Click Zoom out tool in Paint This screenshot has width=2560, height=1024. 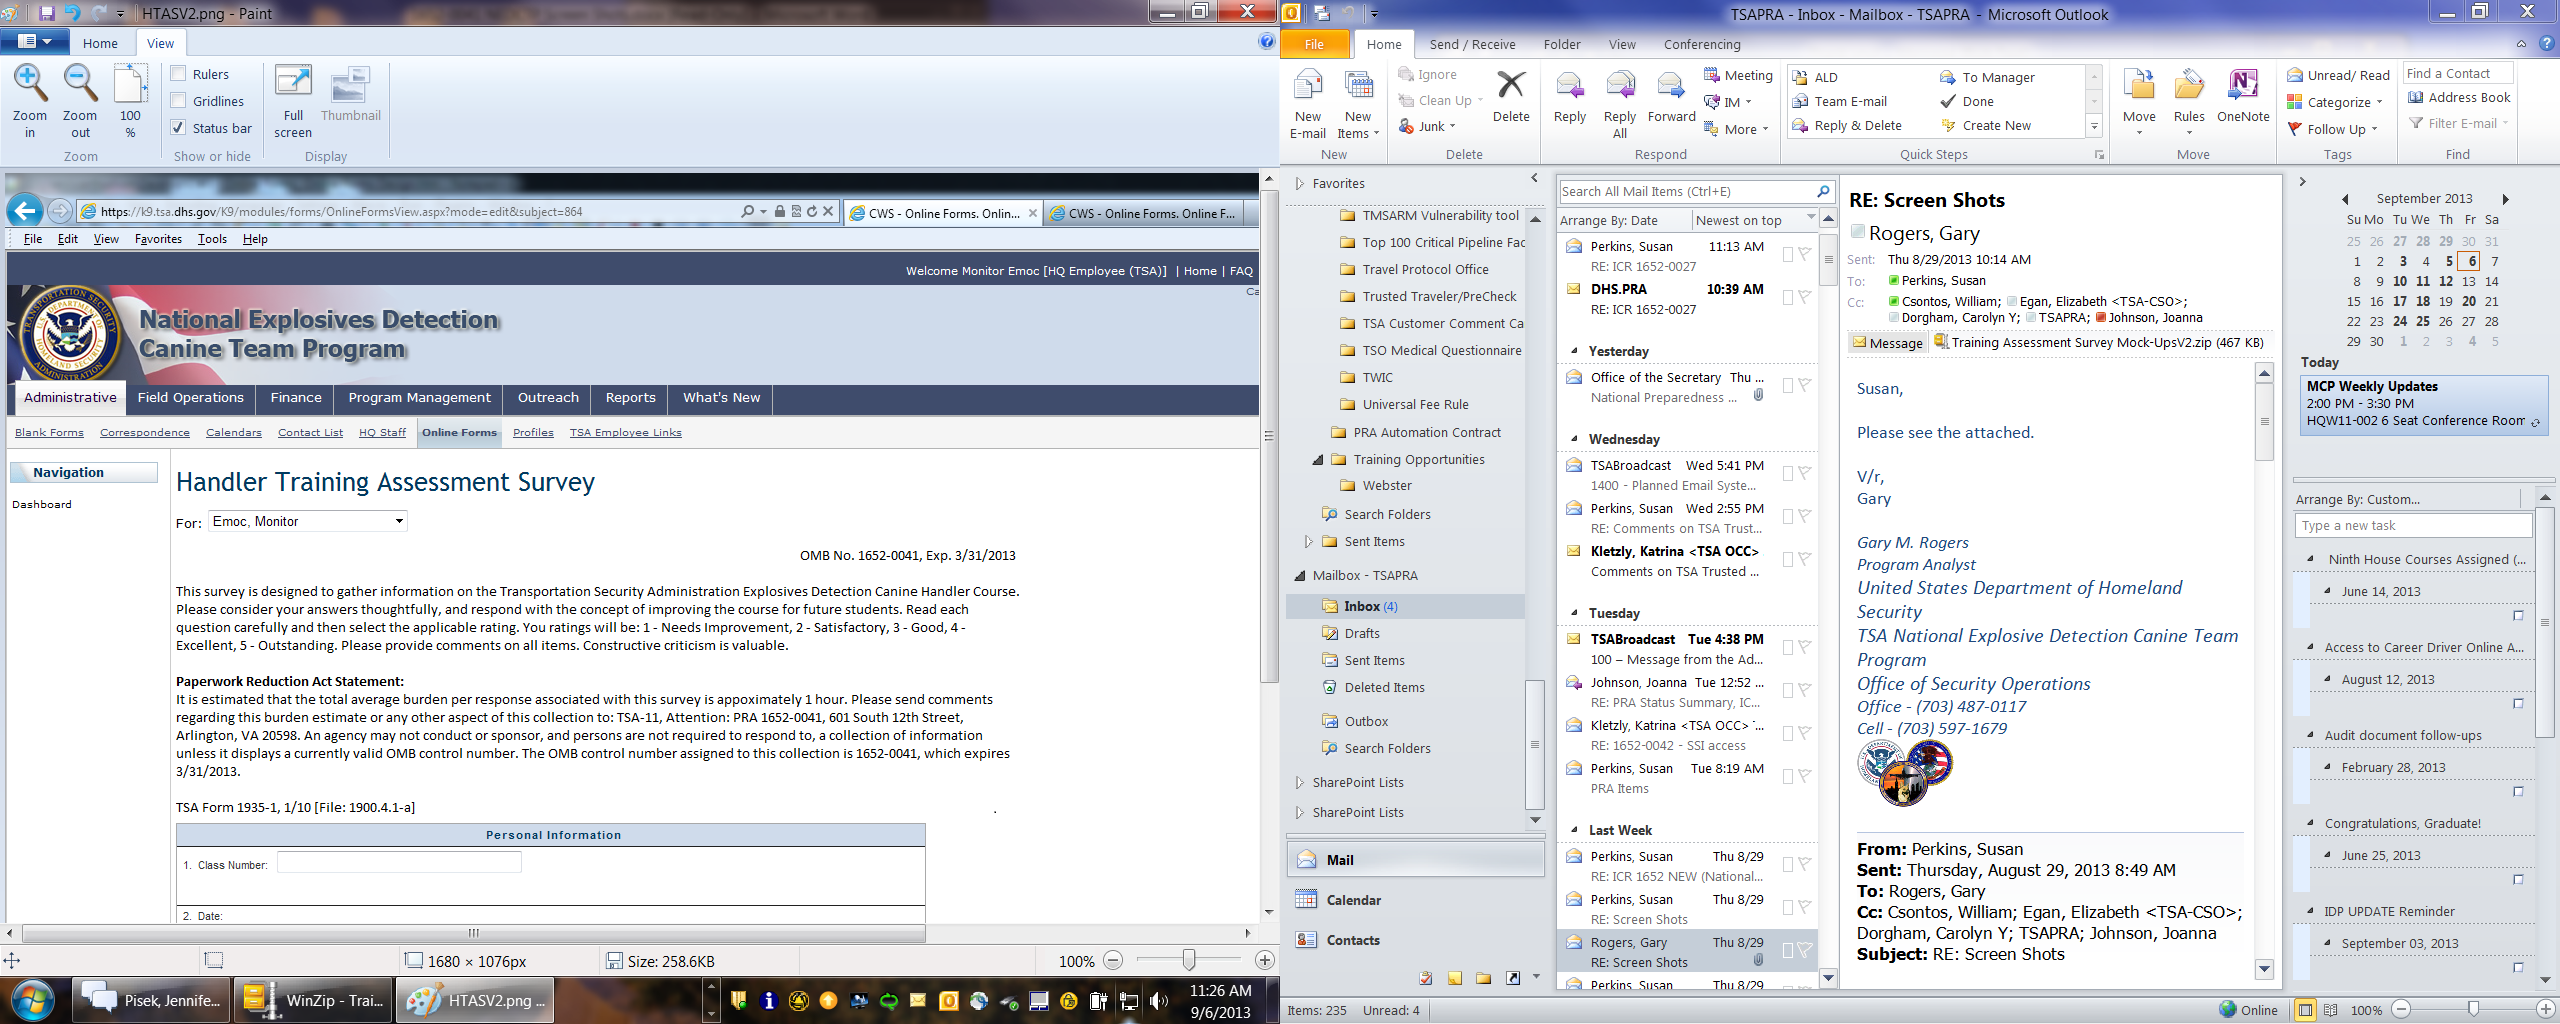coord(80,101)
